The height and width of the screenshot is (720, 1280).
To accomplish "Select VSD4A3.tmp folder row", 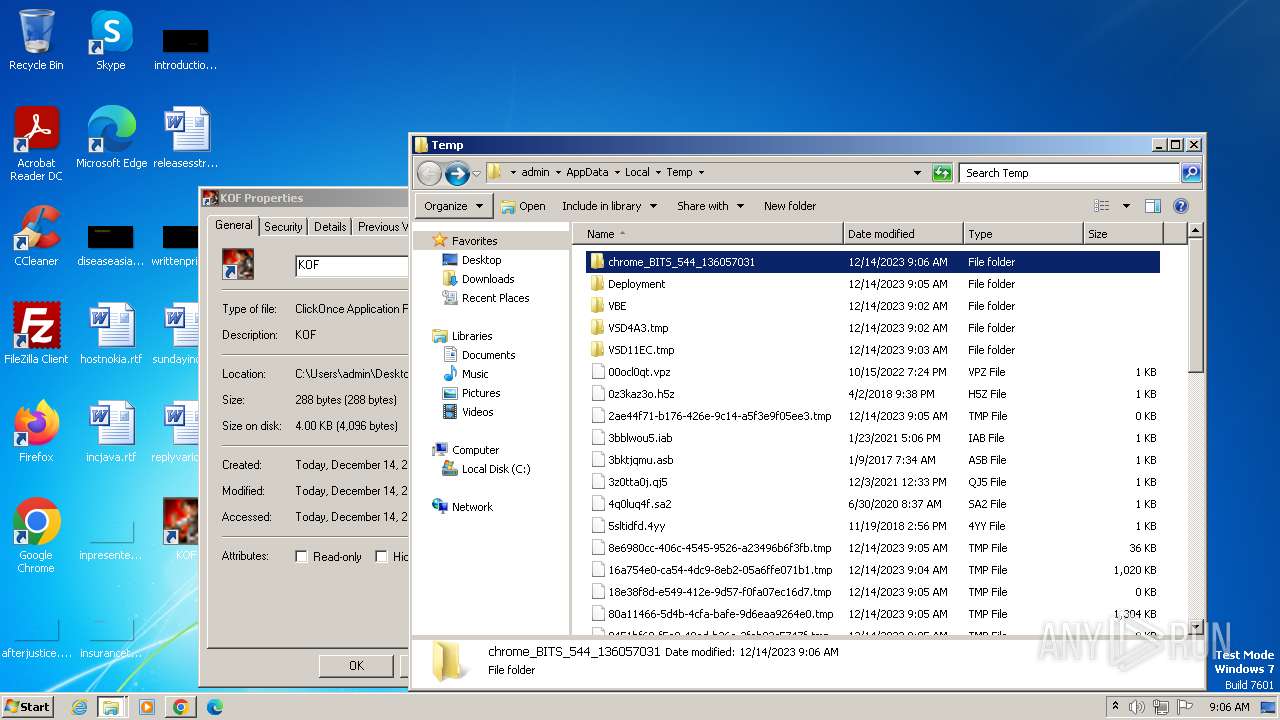I will [872, 328].
